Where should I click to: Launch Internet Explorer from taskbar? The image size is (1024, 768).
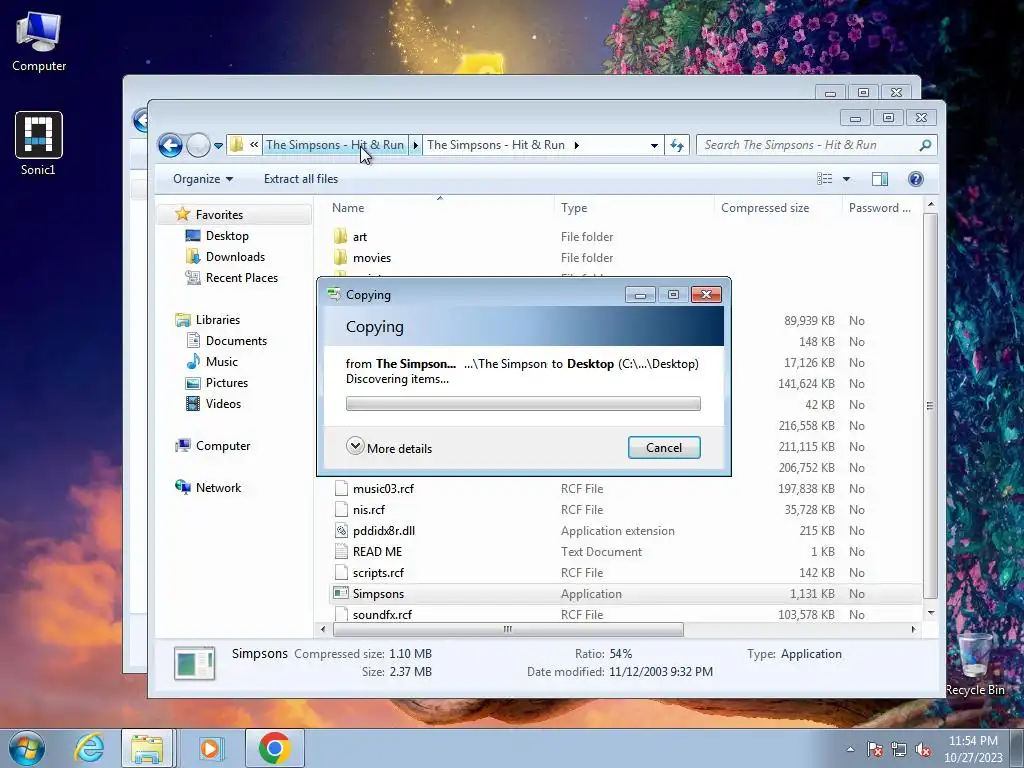coord(89,748)
